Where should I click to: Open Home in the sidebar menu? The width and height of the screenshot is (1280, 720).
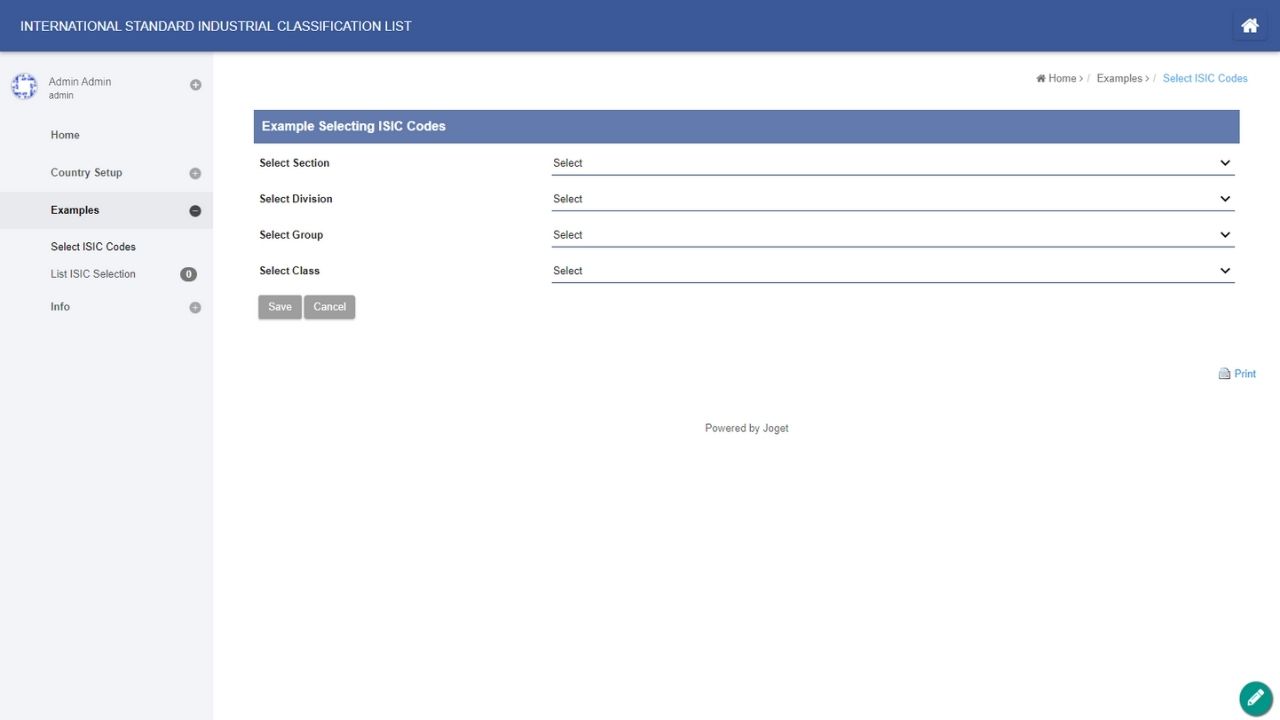tap(65, 135)
